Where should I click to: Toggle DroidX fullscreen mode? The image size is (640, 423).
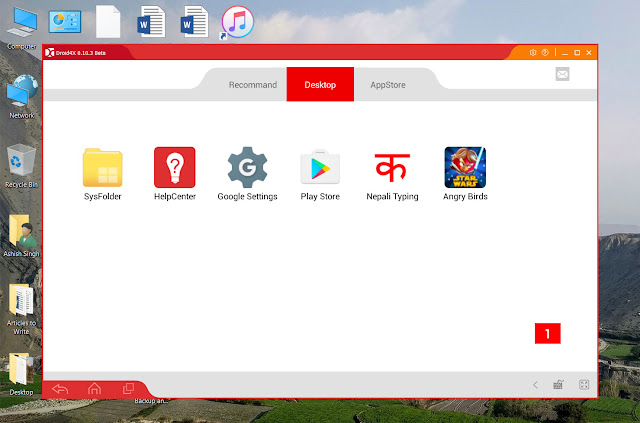point(584,385)
